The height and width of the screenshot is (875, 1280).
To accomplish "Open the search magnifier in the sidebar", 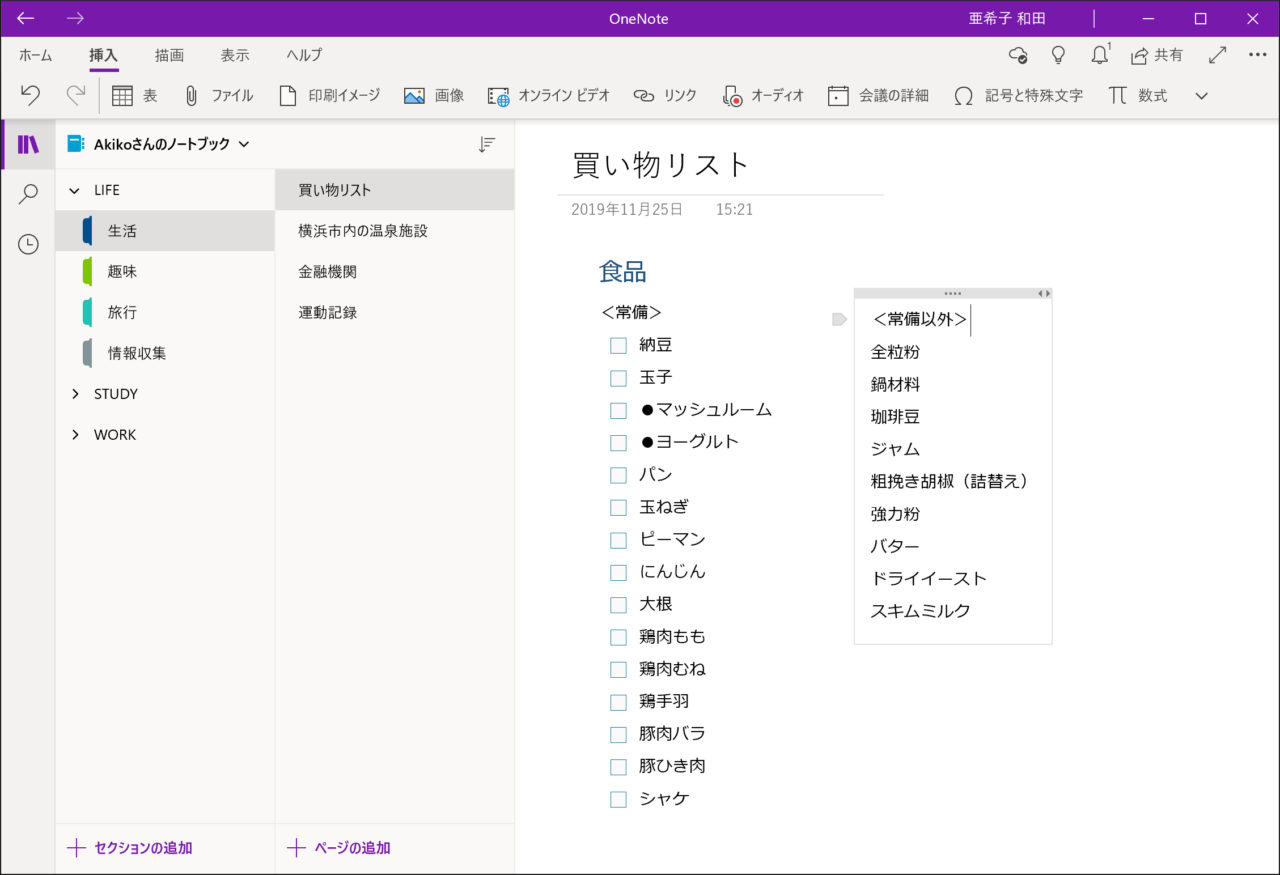I will tap(28, 194).
